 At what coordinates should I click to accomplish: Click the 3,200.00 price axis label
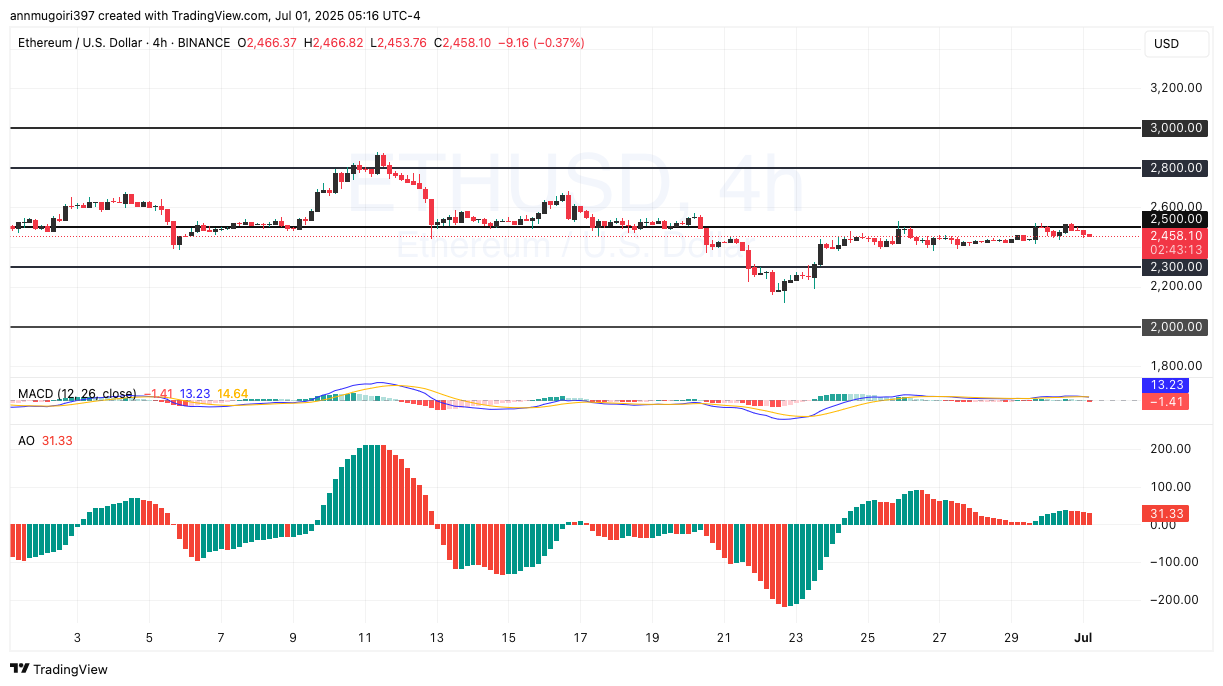(x=1175, y=88)
